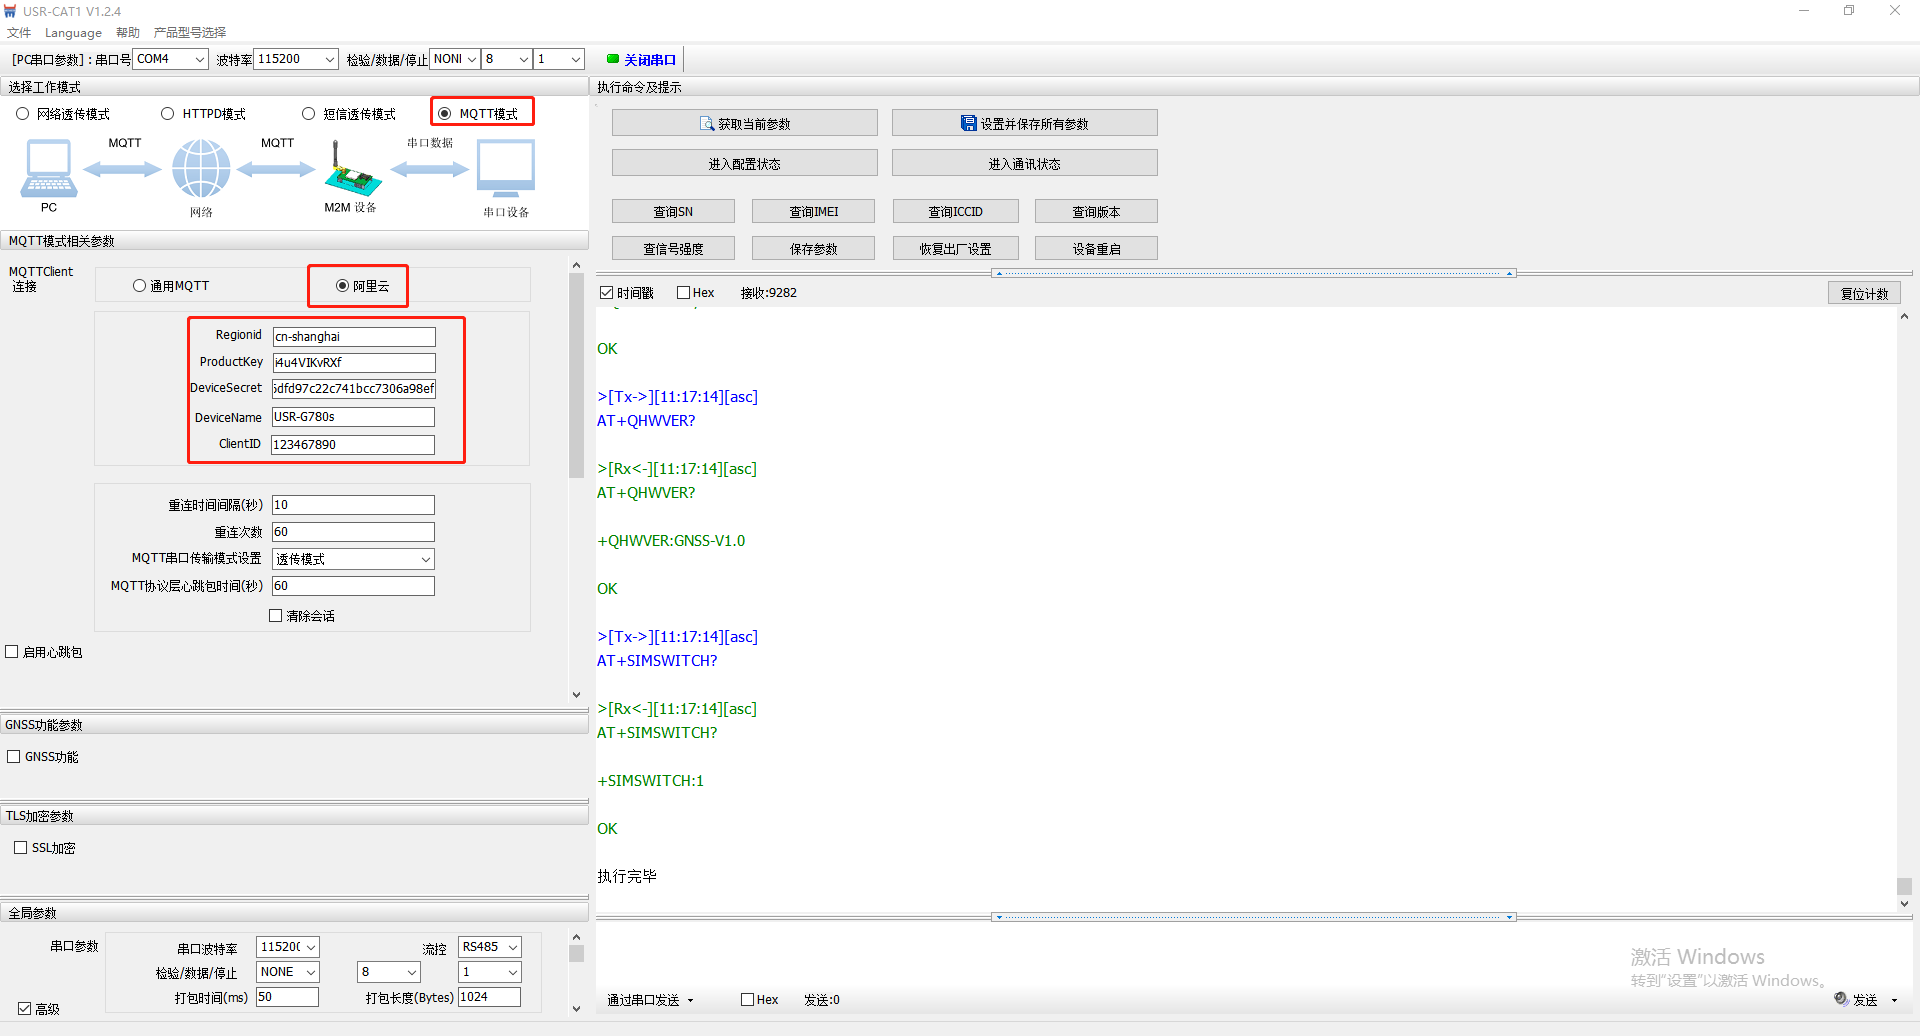1920x1036 pixels.
Task: Enable the GNSS function checkbox
Action: pyautogui.click(x=14, y=757)
